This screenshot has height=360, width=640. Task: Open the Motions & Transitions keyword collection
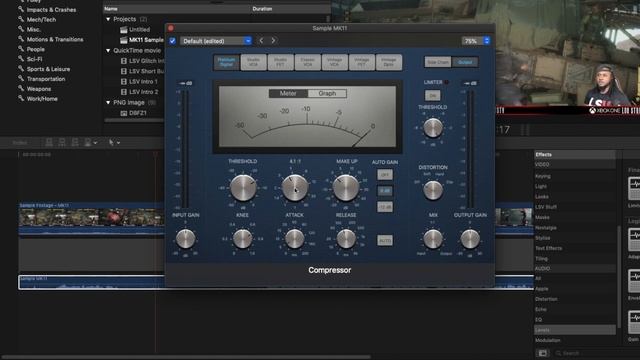(x=55, y=39)
